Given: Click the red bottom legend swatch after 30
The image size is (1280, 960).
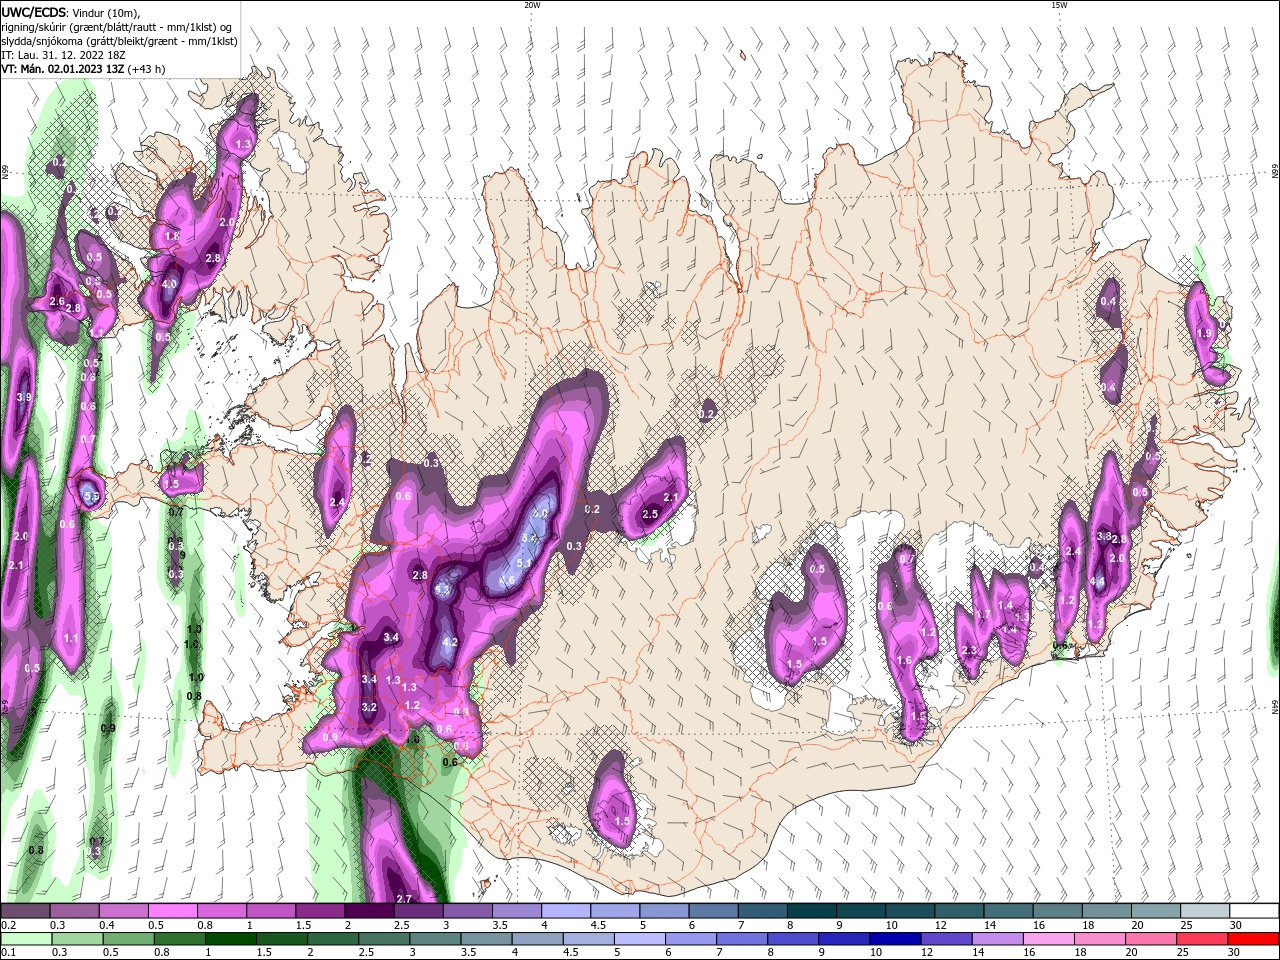Looking at the screenshot, I should point(1255,939).
